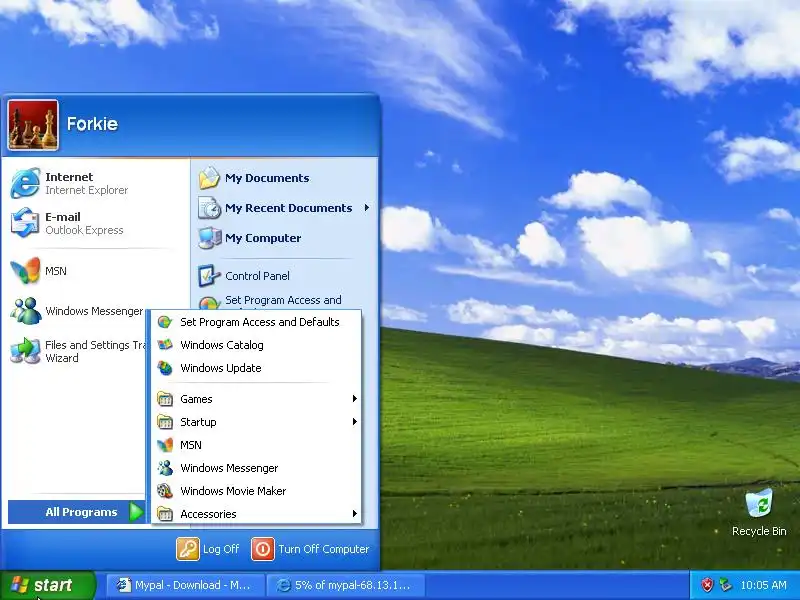Image resolution: width=800 pixels, height=600 pixels.
Task: Click the Recycle Bin label on desktop
Action: [759, 531]
